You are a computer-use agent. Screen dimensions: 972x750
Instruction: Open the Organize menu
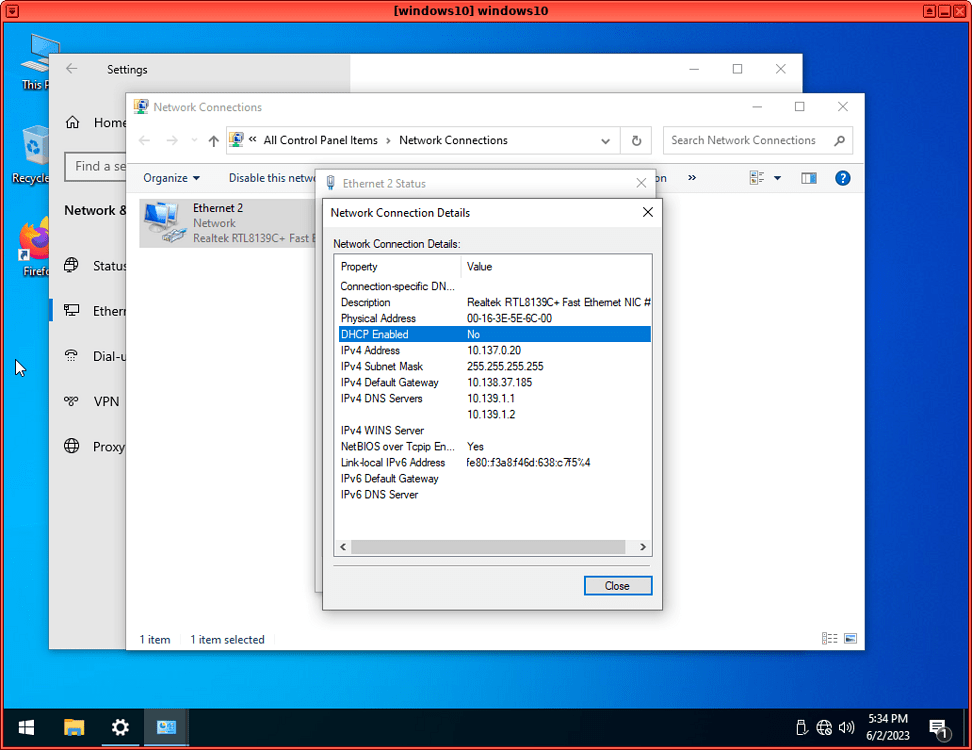171,178
